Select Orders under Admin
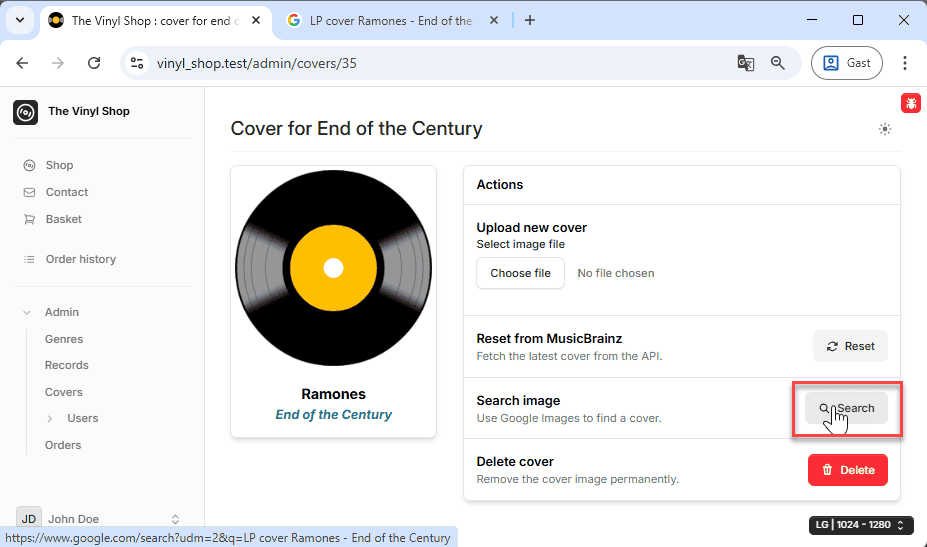The height and width of the screenshot is (547, 927). (63, 445)
